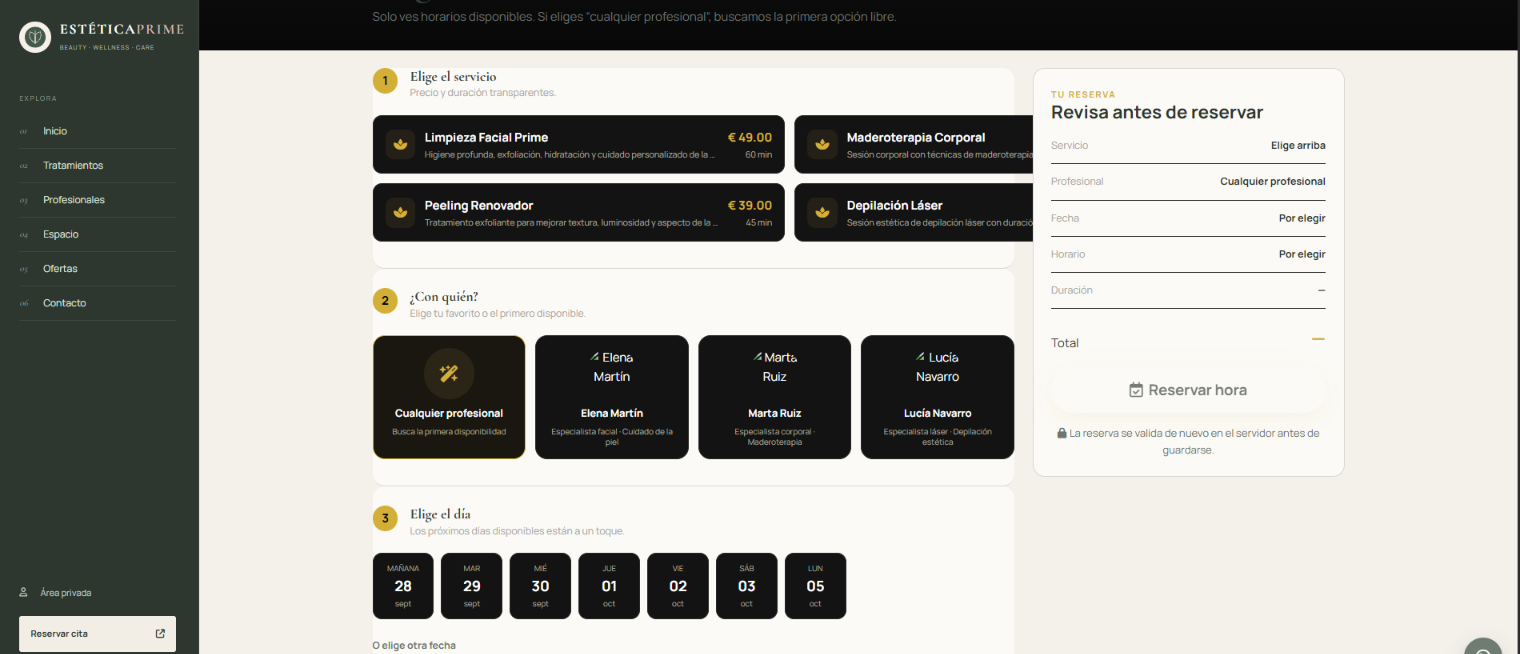The image size is (1520, 654).
Task: Click the "Elige arriba" service value
Action: pyautogui.click(x=1298, y=145)
